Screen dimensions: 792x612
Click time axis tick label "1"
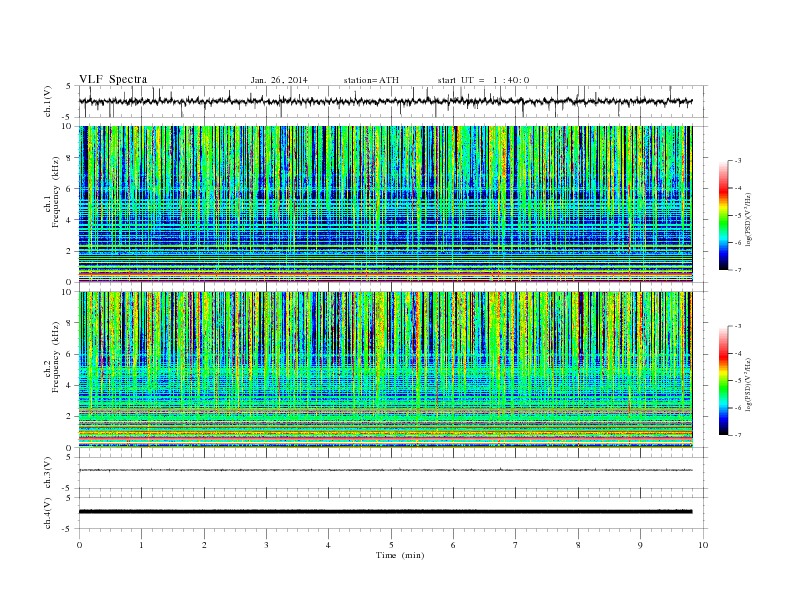142,545
